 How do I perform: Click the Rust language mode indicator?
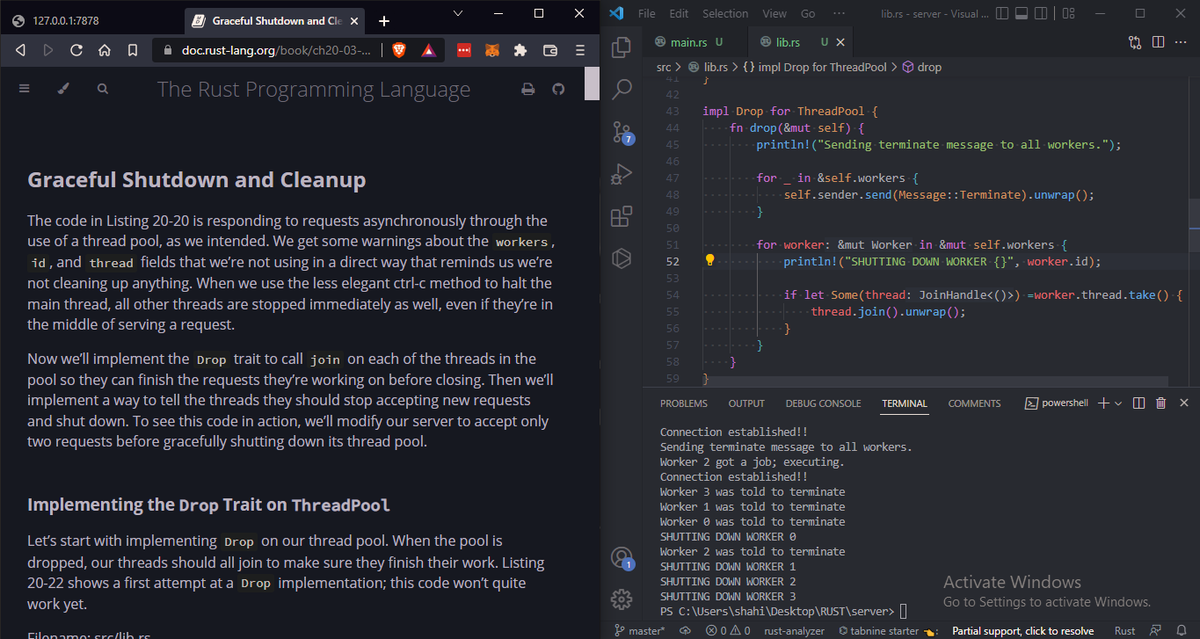1125,630
